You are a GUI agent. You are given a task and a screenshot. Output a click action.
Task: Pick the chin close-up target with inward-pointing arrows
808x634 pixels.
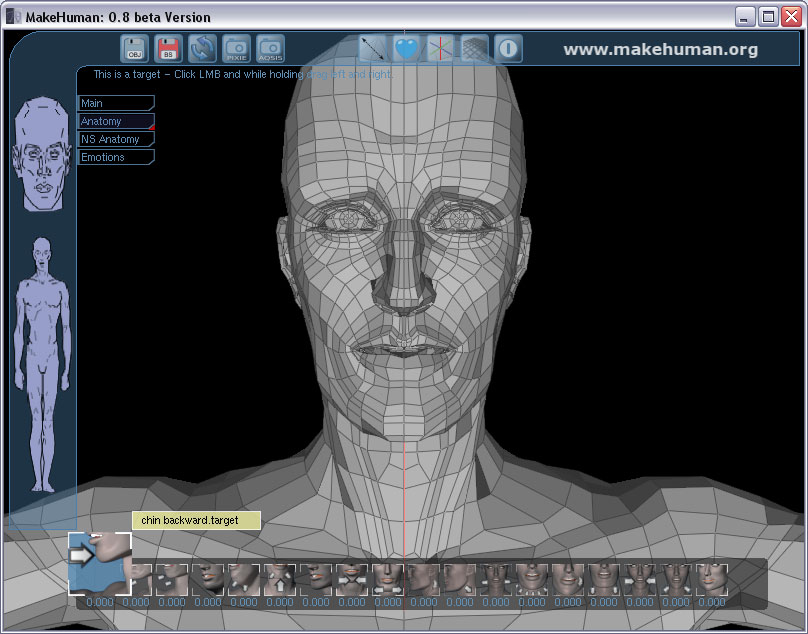tap(352, 579)
